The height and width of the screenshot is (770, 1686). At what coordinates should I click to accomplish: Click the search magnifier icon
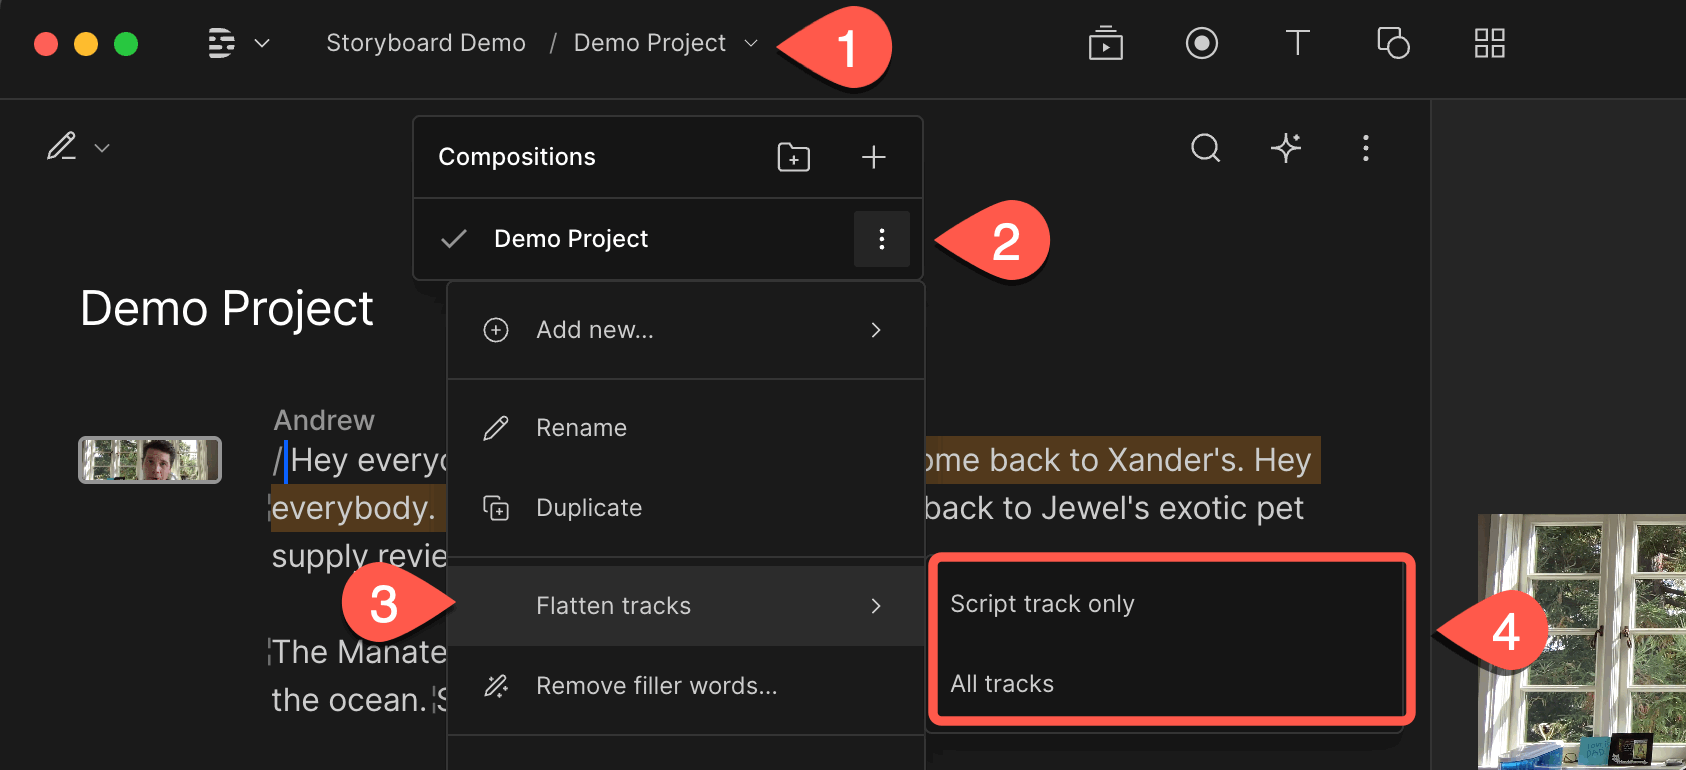1205,148
